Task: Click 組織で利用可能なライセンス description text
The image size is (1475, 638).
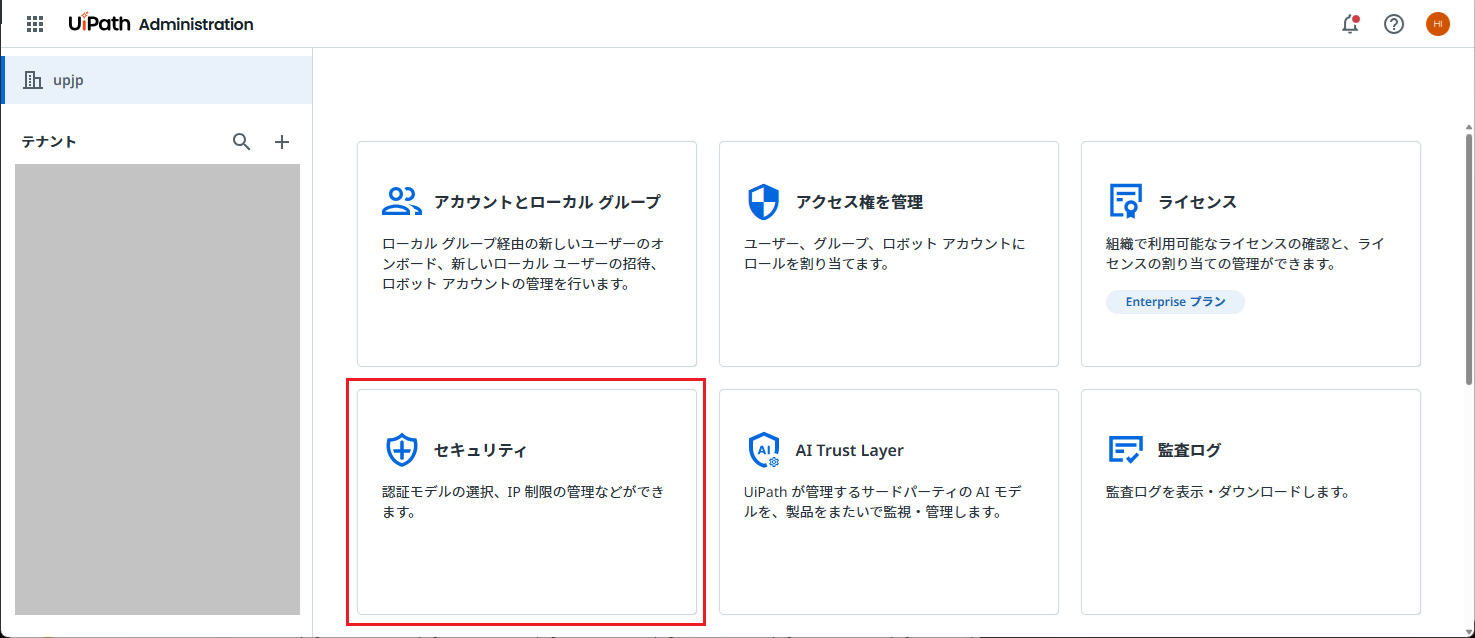Action: tap(1245, 254)
